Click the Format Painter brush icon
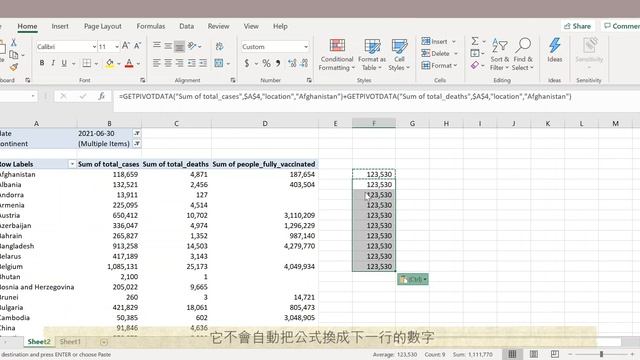640x360 pixels. point(13,66)
